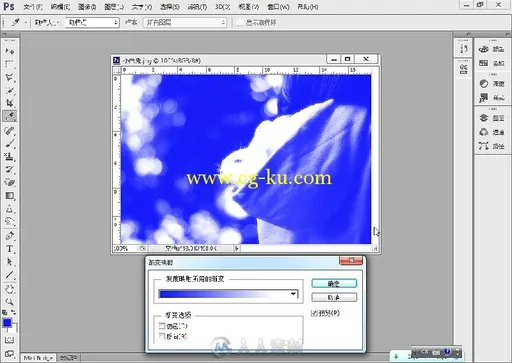Screen dimensions: 512x363
Task: Select the Hand/Rotate view tool
Action: pyautogui.click(x=10, y=289)
